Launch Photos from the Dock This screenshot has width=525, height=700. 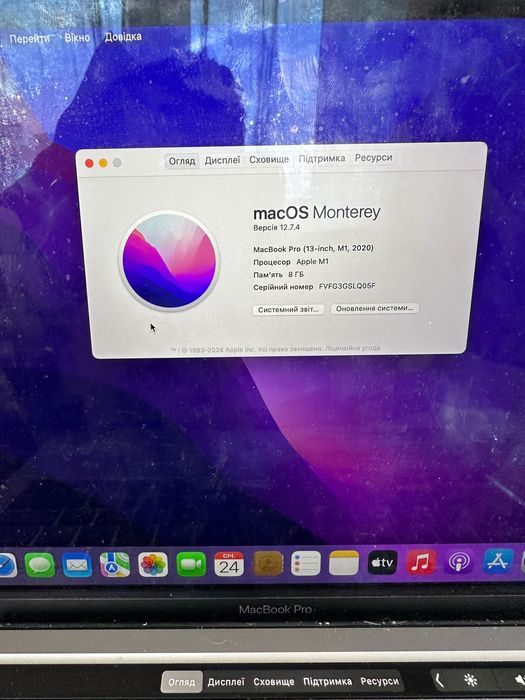[153, 564]
